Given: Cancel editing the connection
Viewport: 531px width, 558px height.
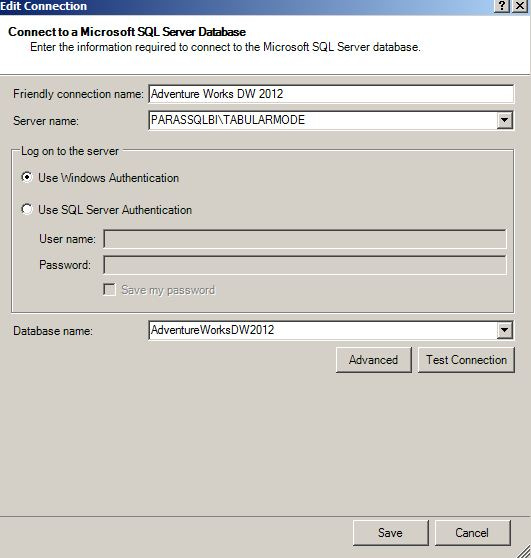Looking at the screenshot, I should click(472, 533).
